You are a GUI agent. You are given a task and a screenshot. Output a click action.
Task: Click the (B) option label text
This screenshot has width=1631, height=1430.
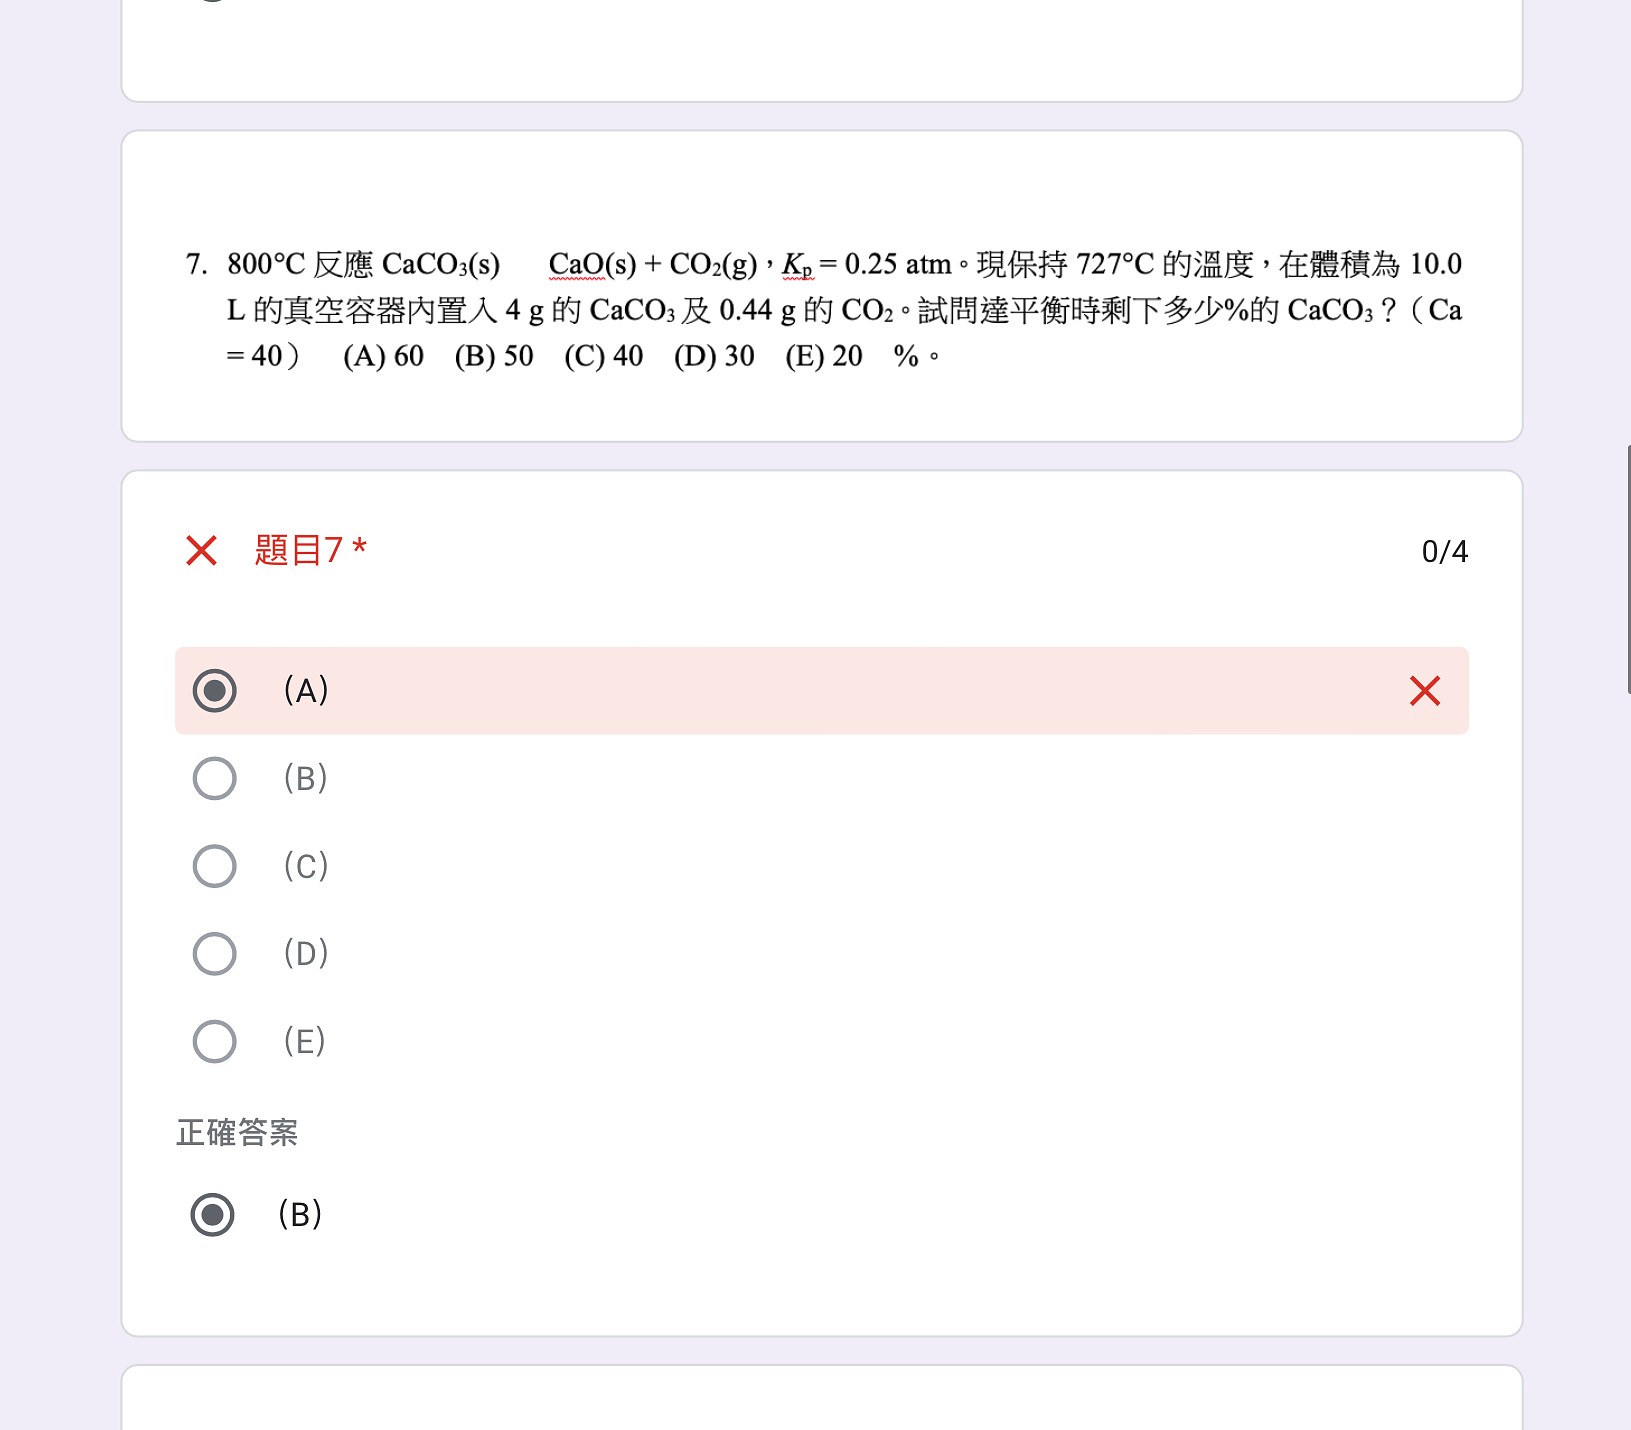pyautogui.click(x=306, y=779)
